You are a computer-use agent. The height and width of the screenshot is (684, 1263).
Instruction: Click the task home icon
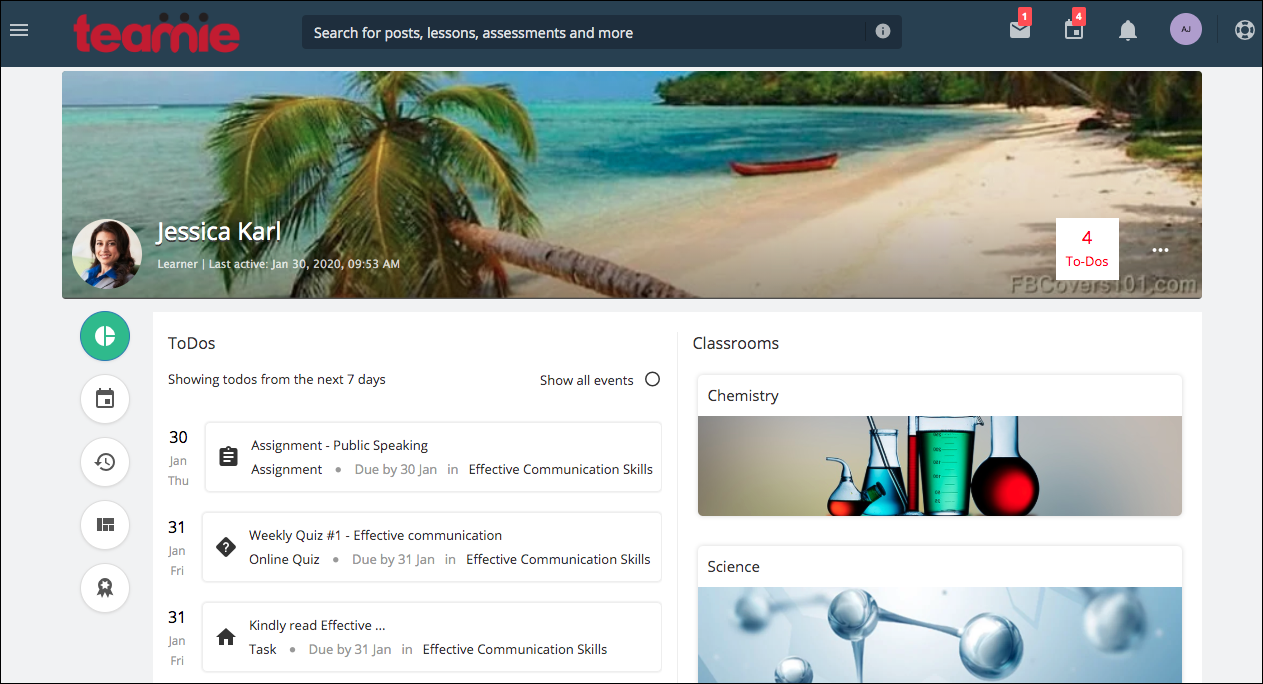(x=226, y=637)
